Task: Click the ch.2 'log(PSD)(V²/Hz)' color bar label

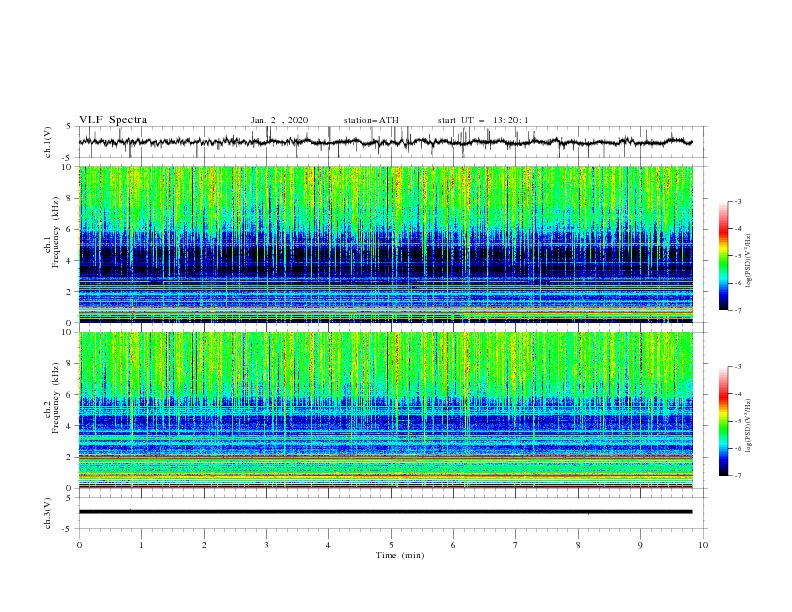Action: 749,426
